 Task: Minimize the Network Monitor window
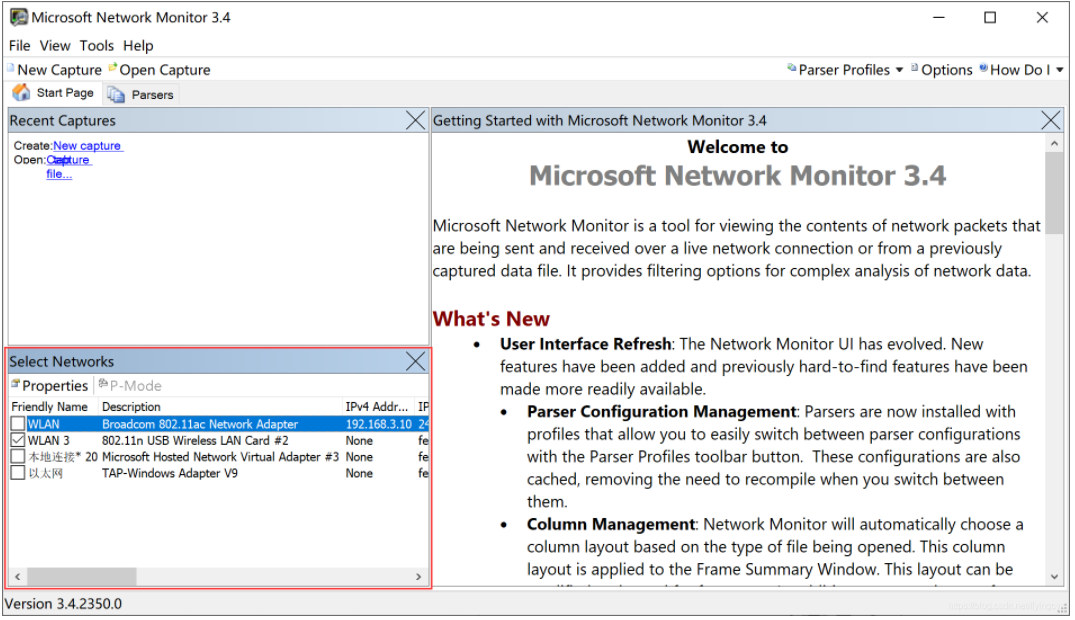[x=939, y=18]
